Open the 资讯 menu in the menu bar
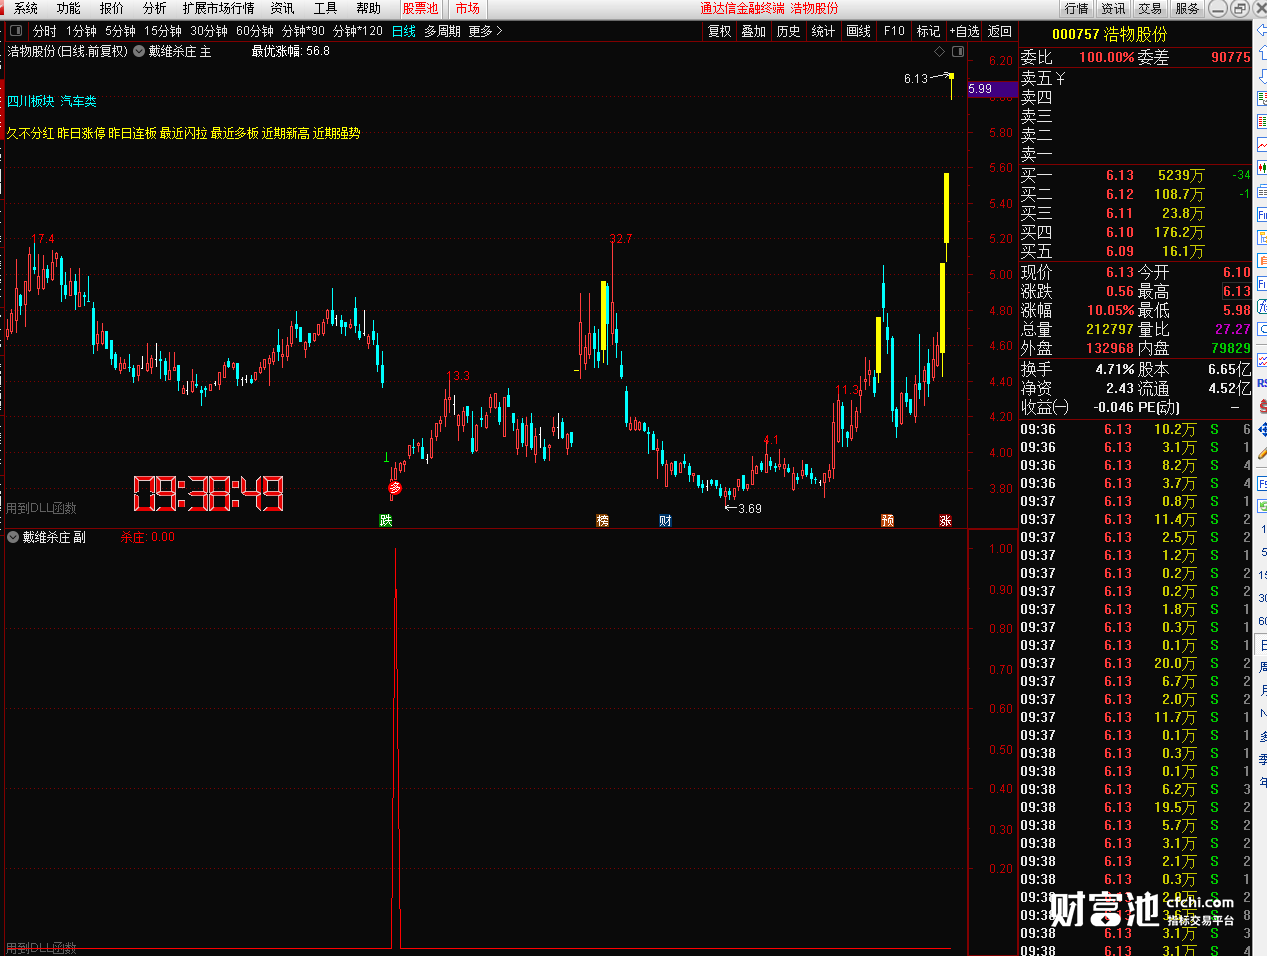Image resolution: width=1267 pixels, height=956 pixels. click(283, 8)
